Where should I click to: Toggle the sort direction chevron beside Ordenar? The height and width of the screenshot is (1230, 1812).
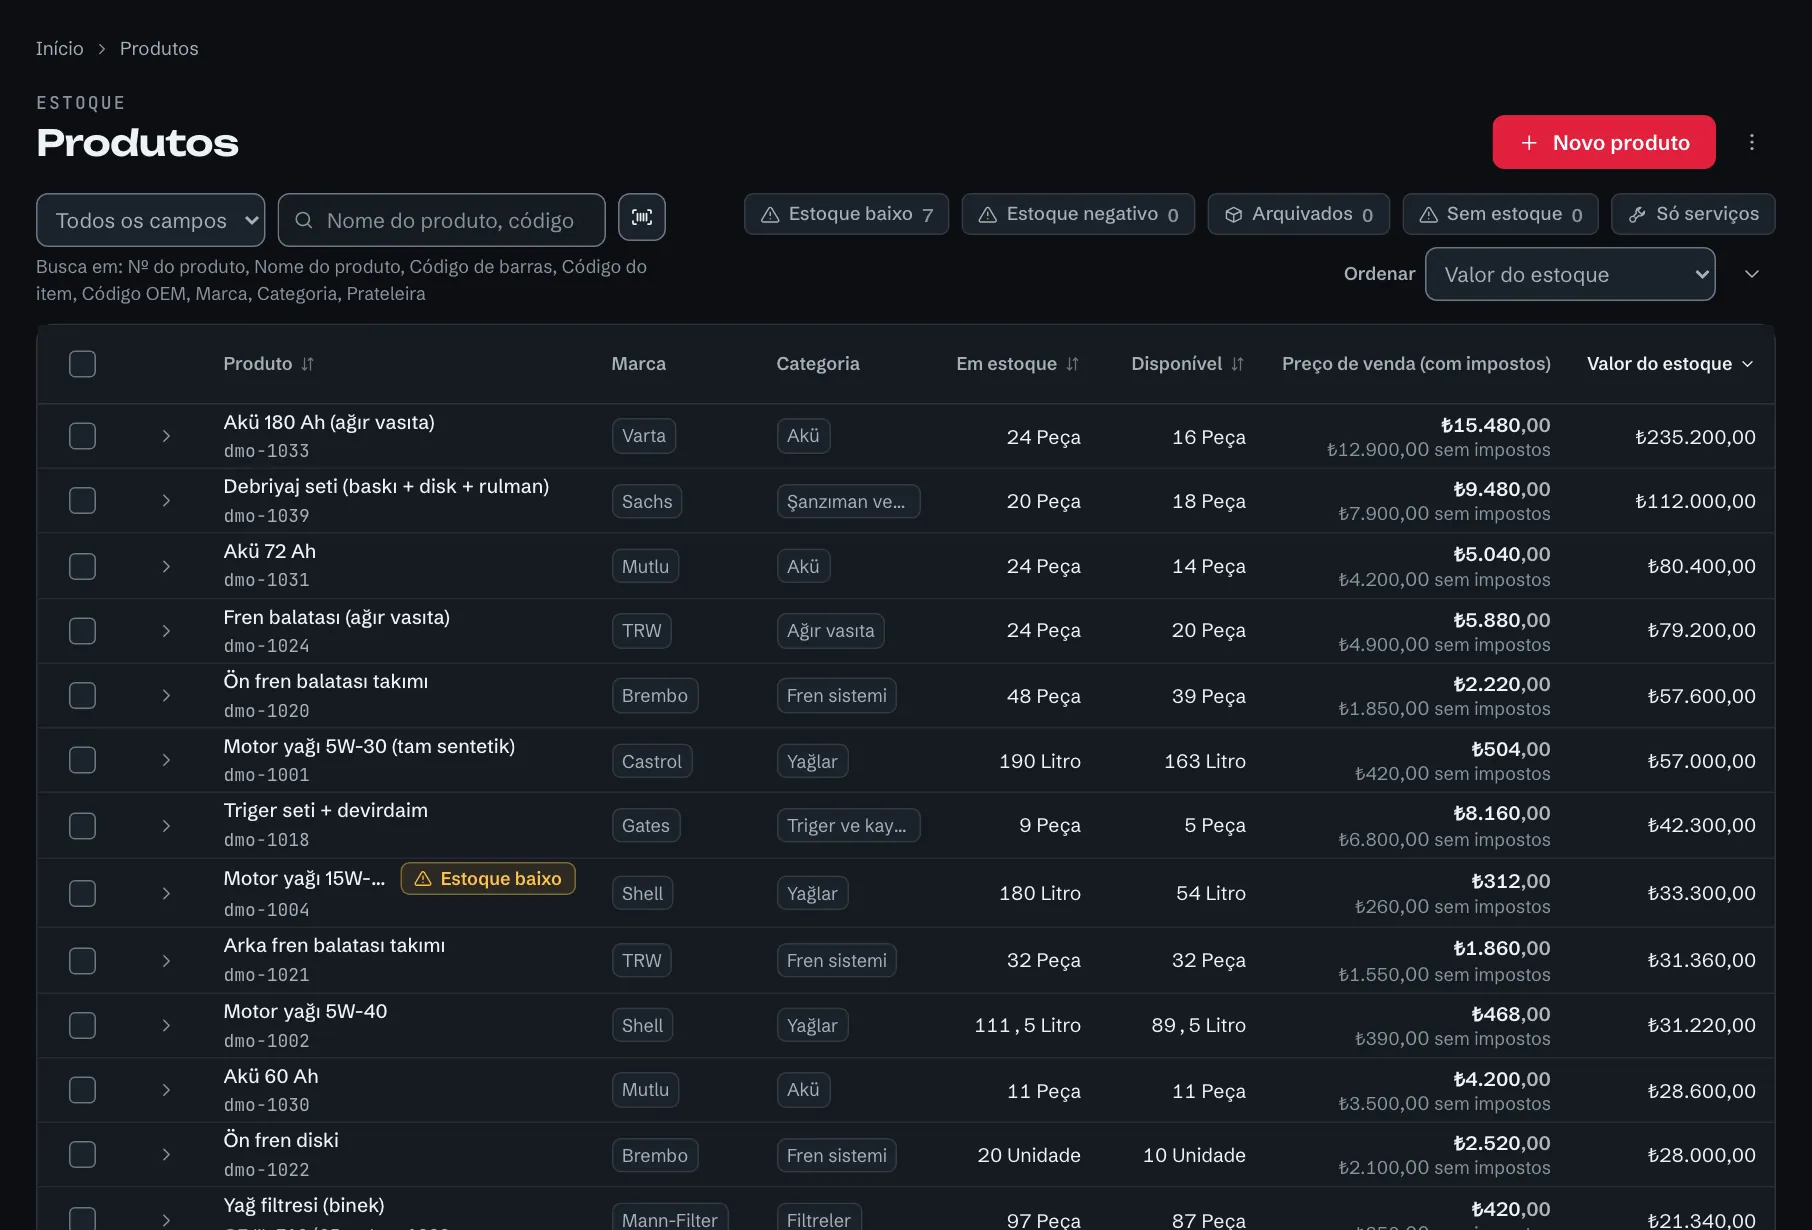coord(1752,274)
